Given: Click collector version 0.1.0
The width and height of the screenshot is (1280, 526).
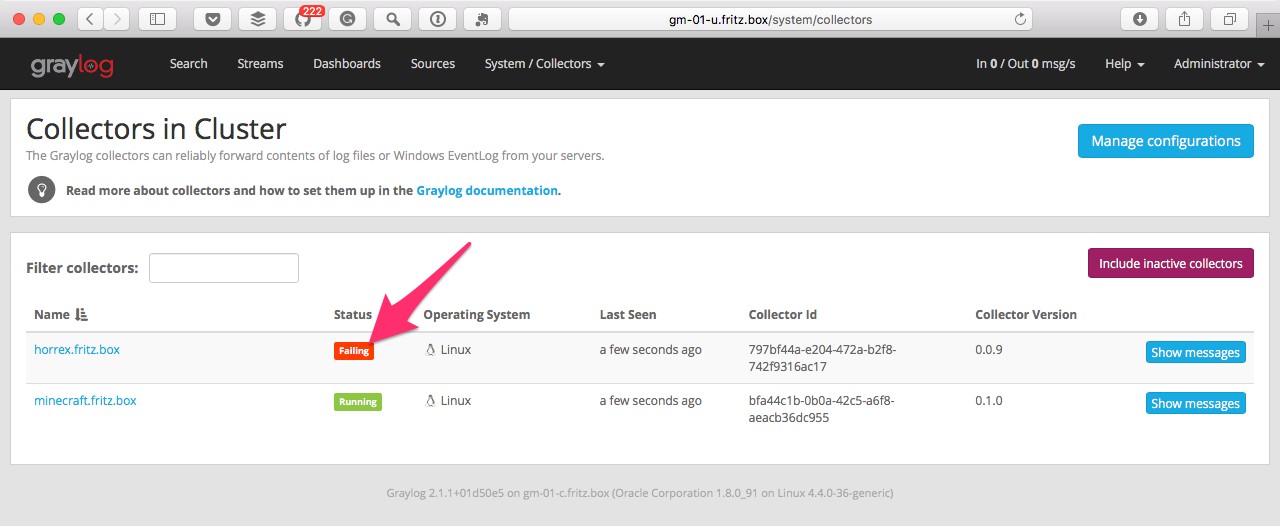Looking at the screenshot, I should [x=989, y=401].
